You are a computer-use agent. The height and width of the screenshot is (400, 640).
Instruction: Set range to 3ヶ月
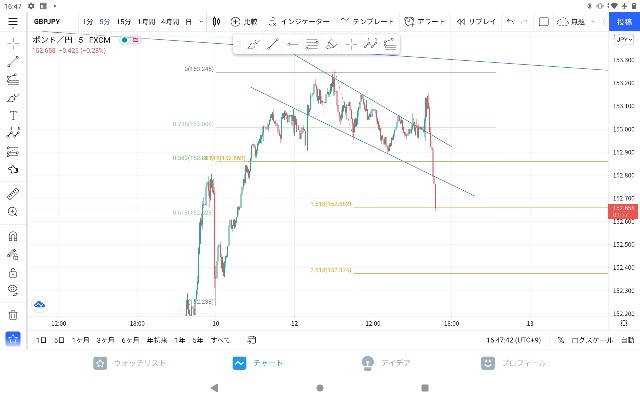105,340
